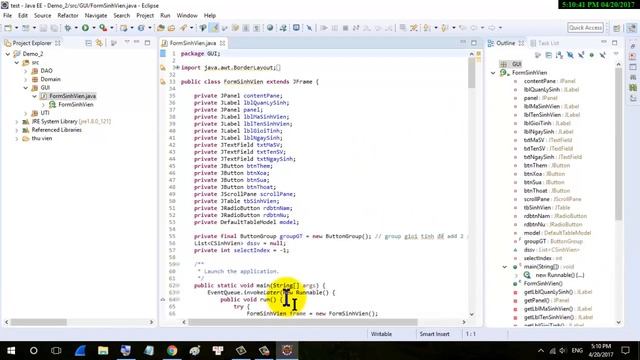Screen dimensions: 640x360
Task: Click Project Explorer horizontal scrollbar thumb
Action: coord(39,322)
